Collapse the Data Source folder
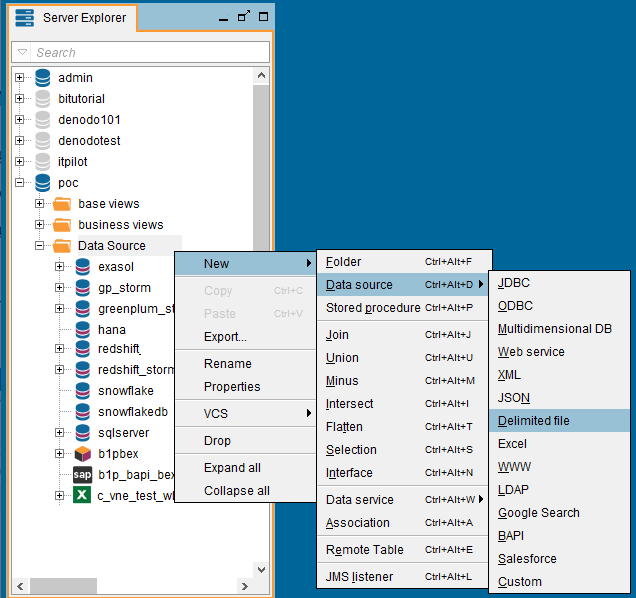The height and width of the screenshot is (598, 636). pyautogui.click(x=39, y=246)
